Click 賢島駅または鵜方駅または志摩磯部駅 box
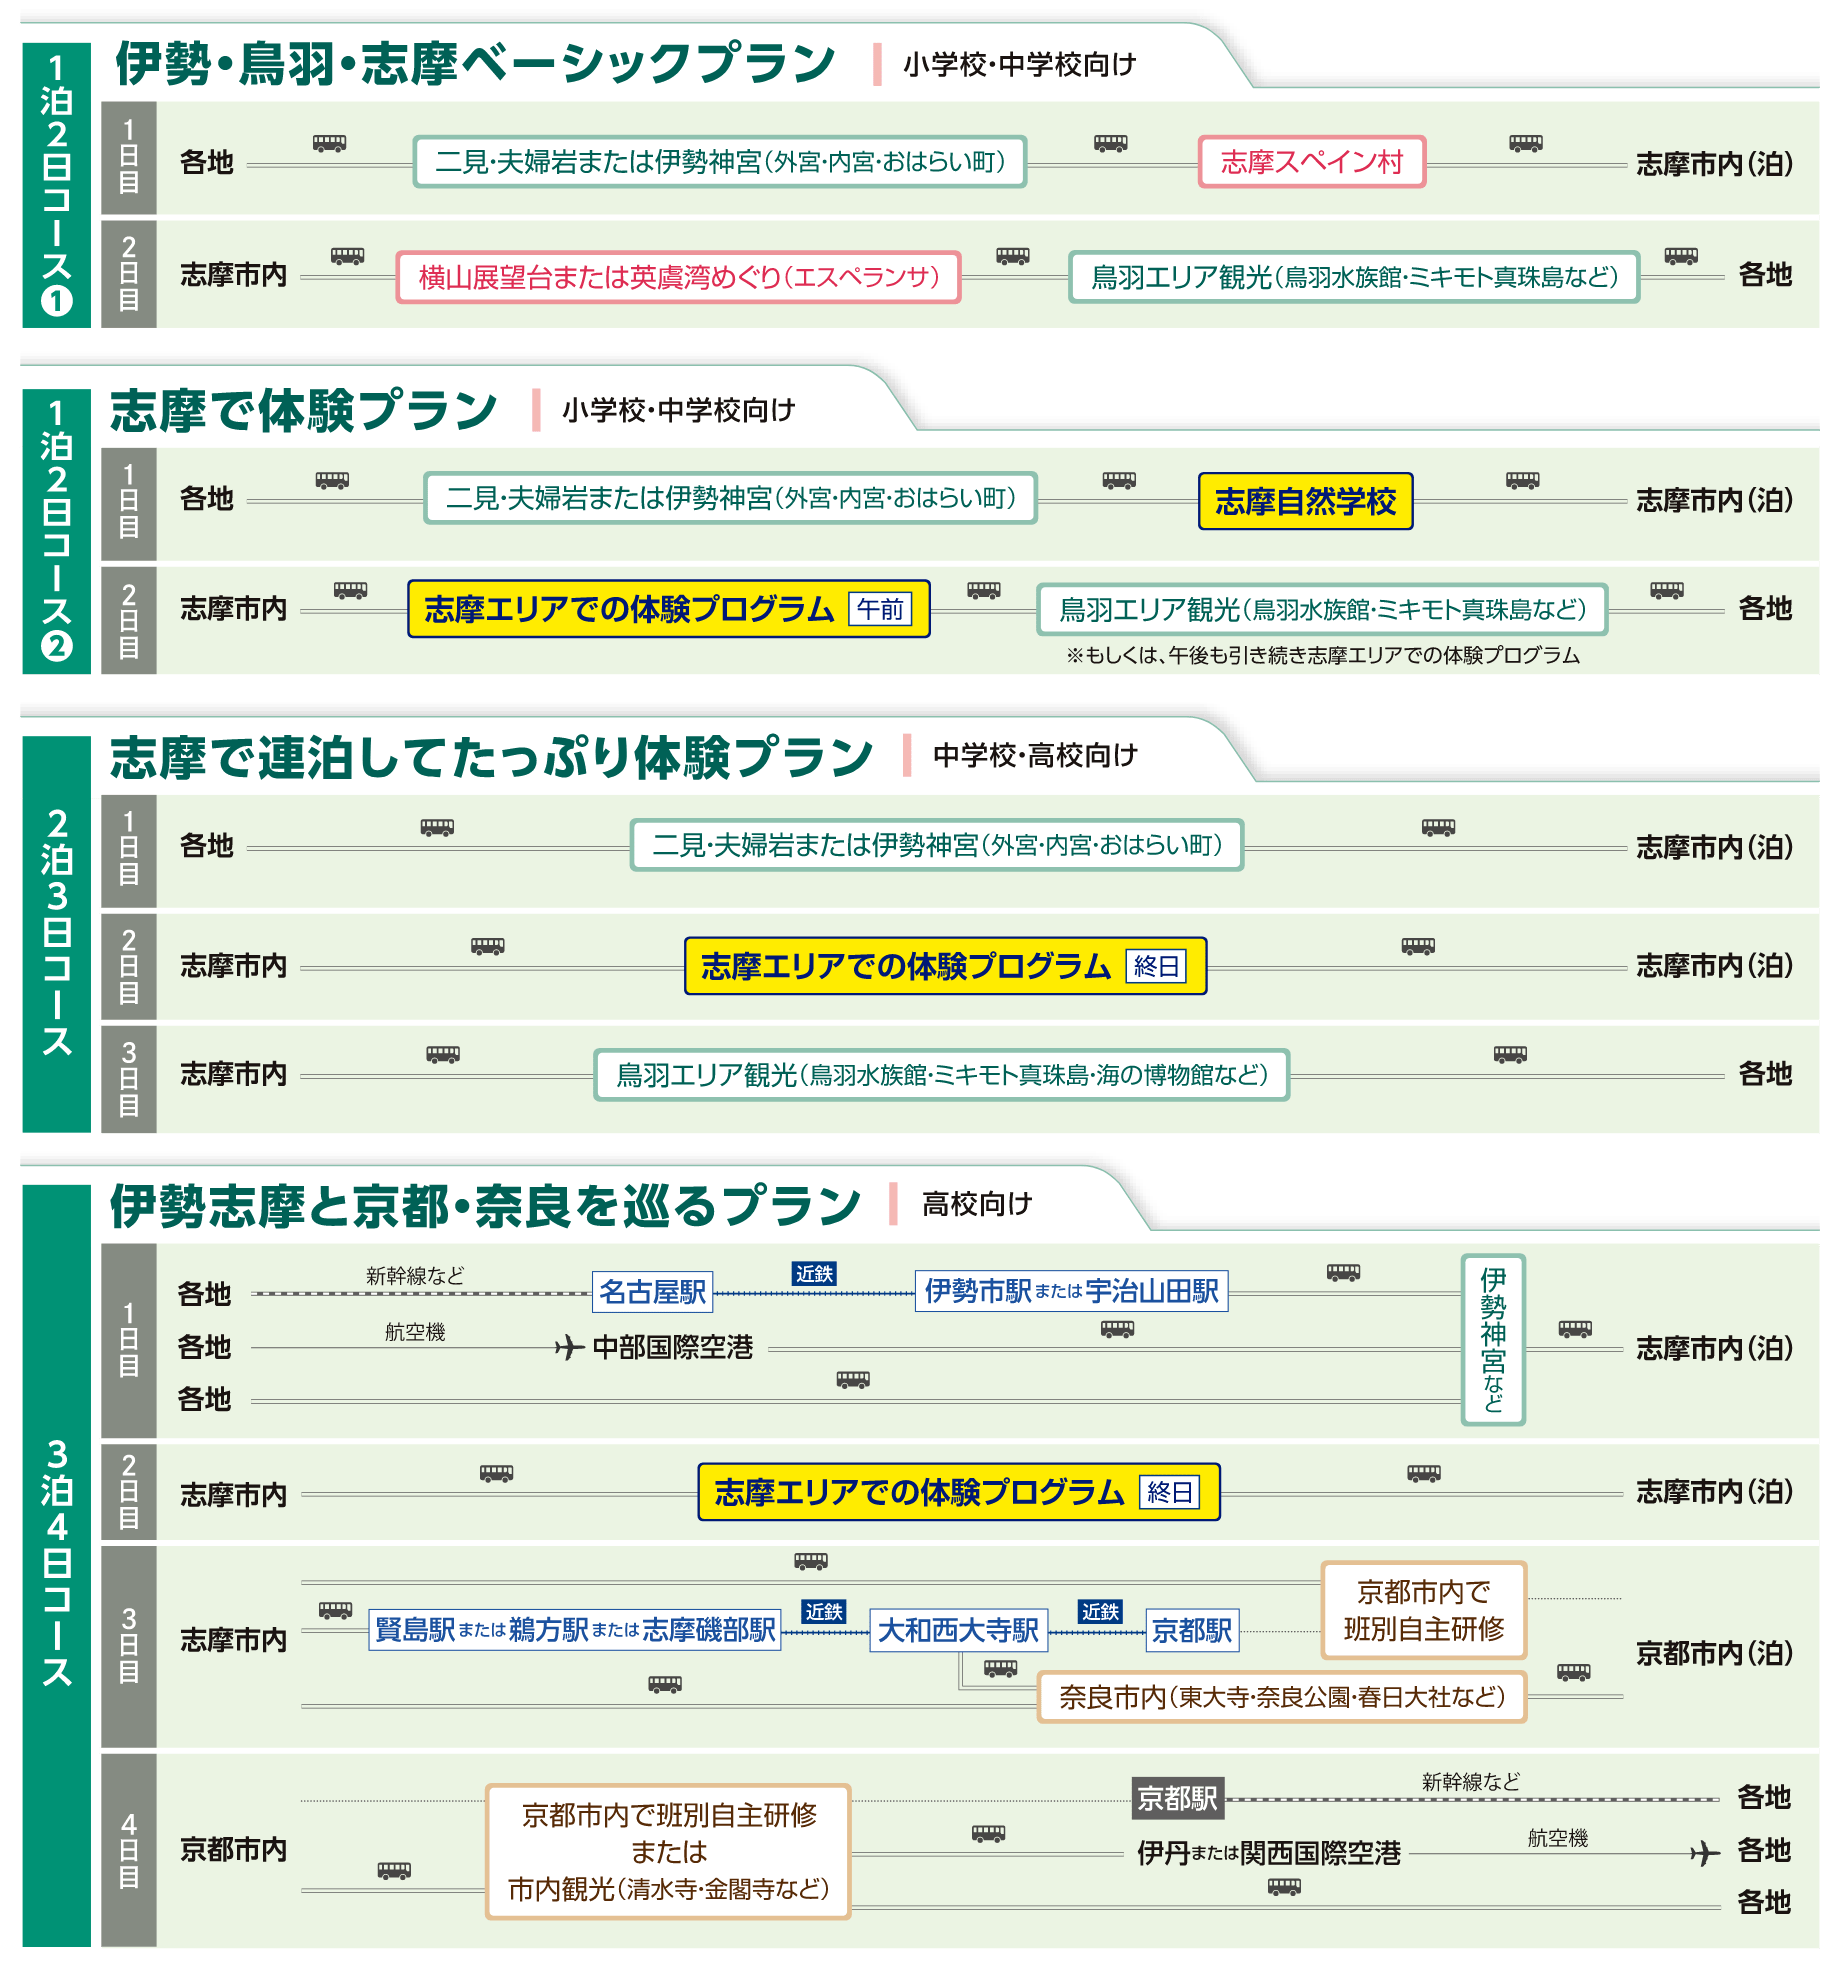This screenshot has height=1964, width=1844. point(575,1630)
